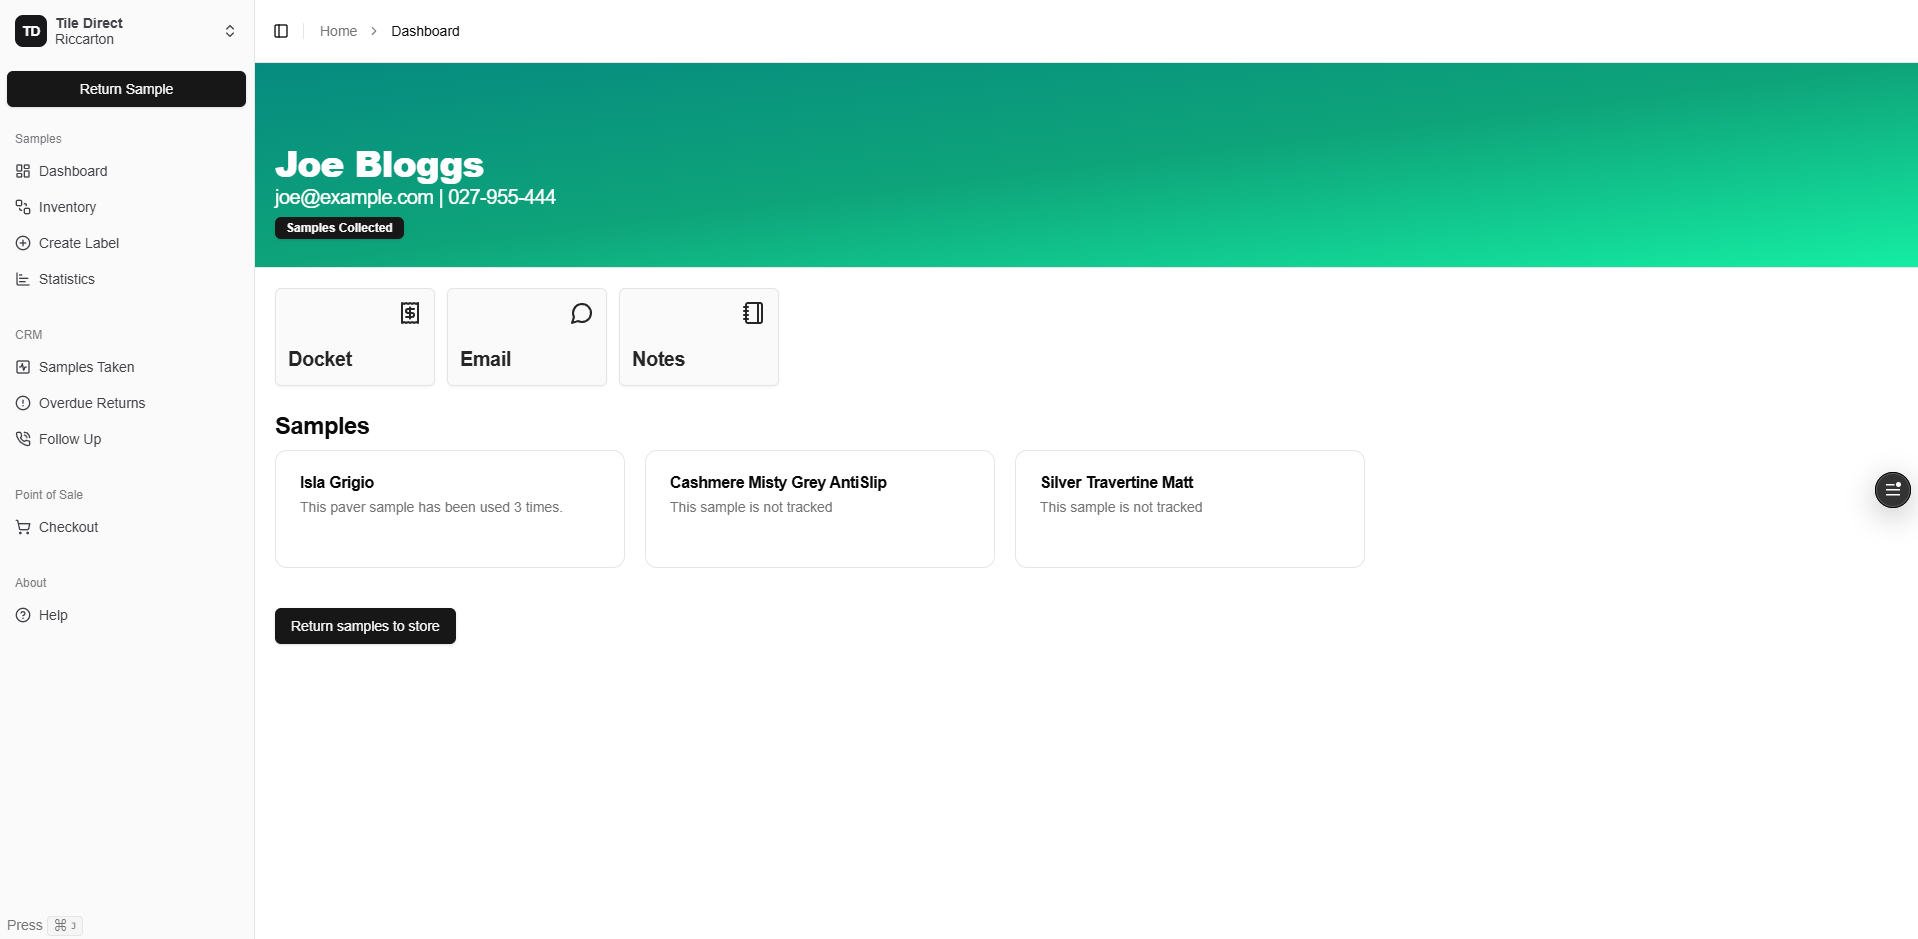Click the Home breadcrumb link

(x=338, y=31)
